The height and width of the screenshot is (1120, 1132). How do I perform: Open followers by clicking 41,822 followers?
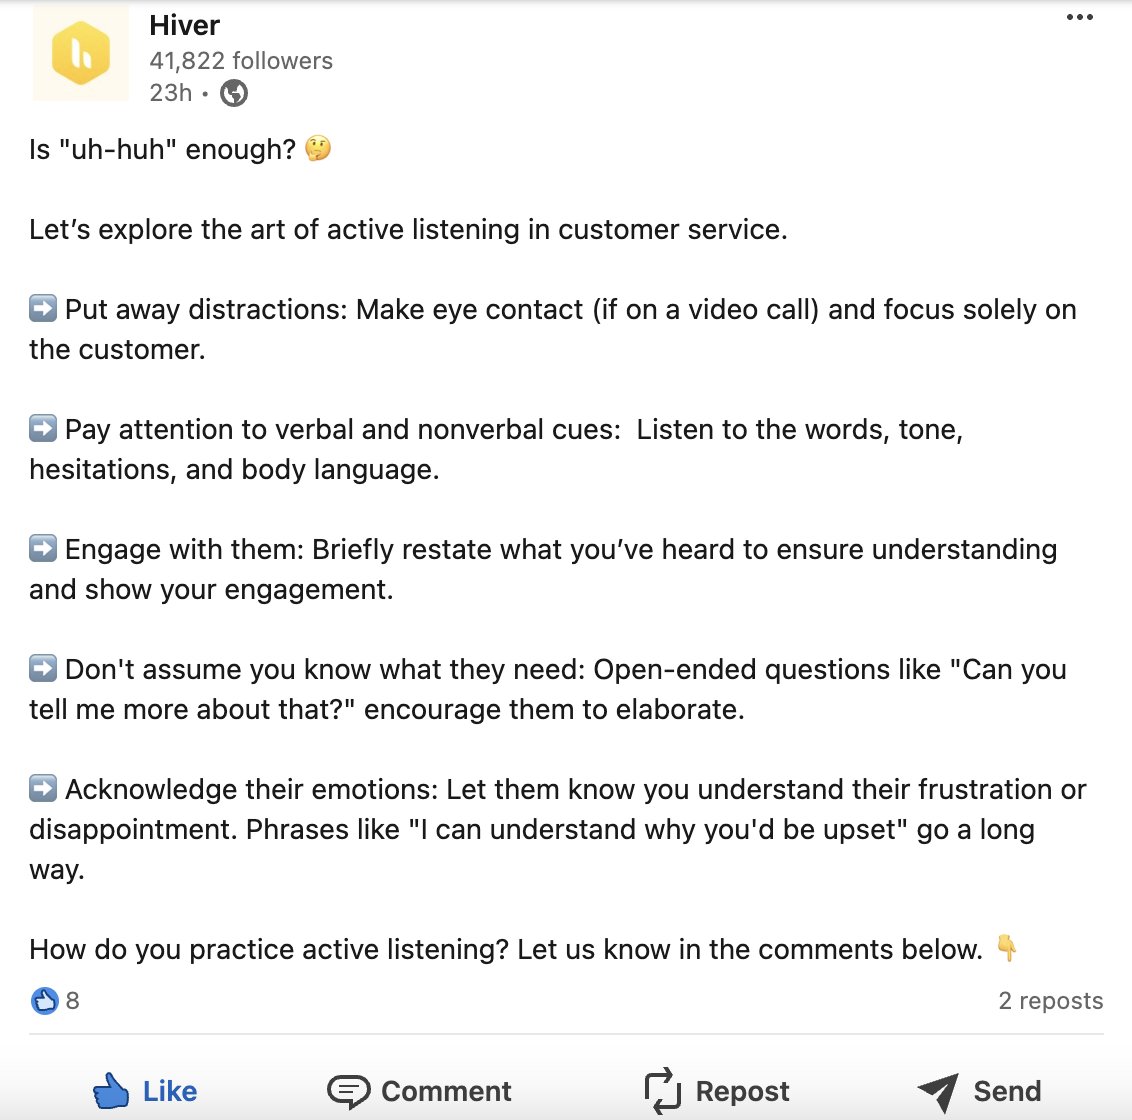(241, 60)
